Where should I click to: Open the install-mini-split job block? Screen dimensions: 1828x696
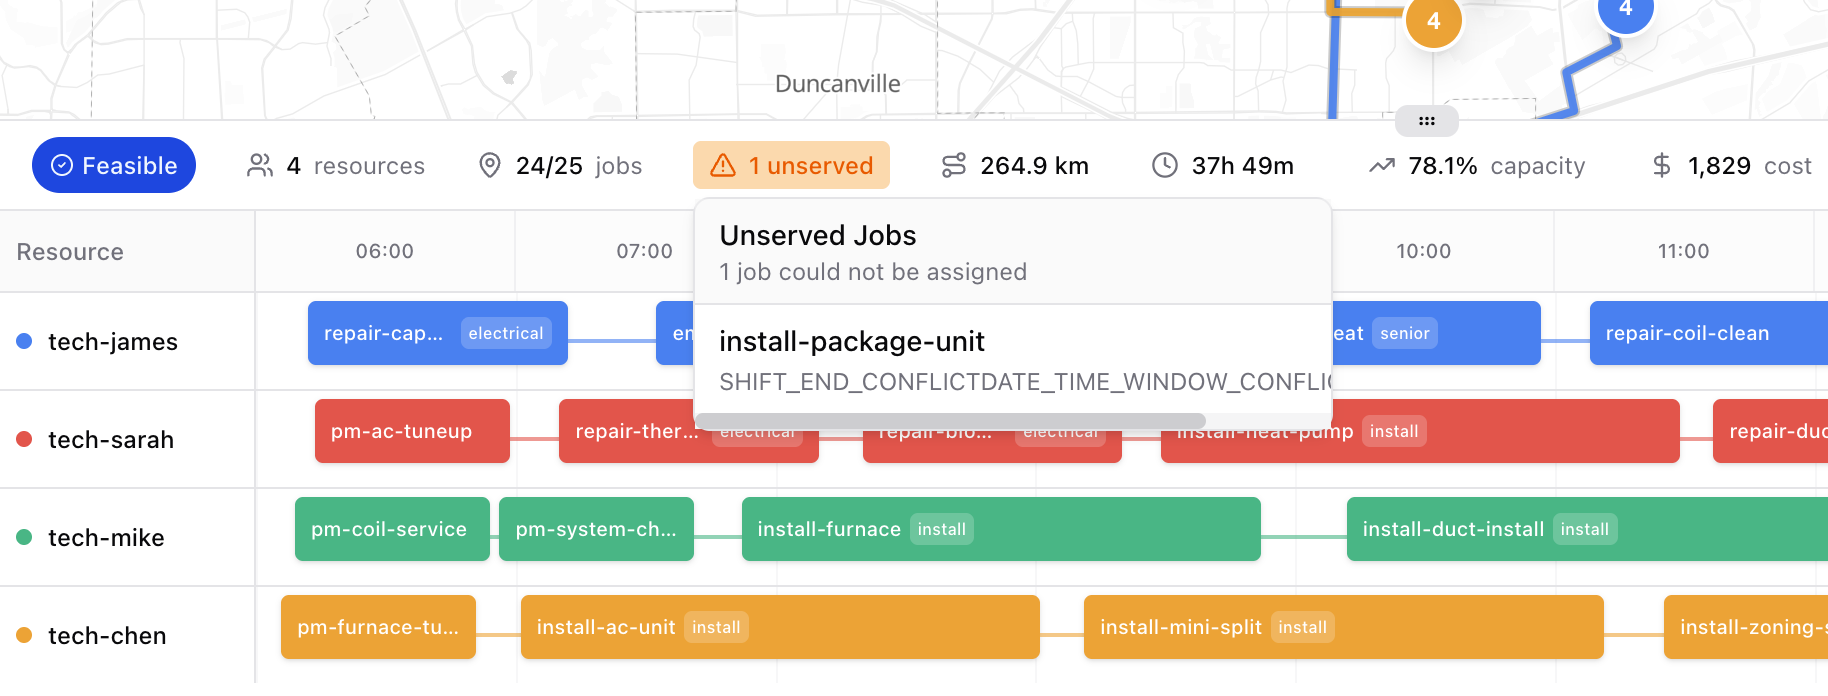(1344, 627)
